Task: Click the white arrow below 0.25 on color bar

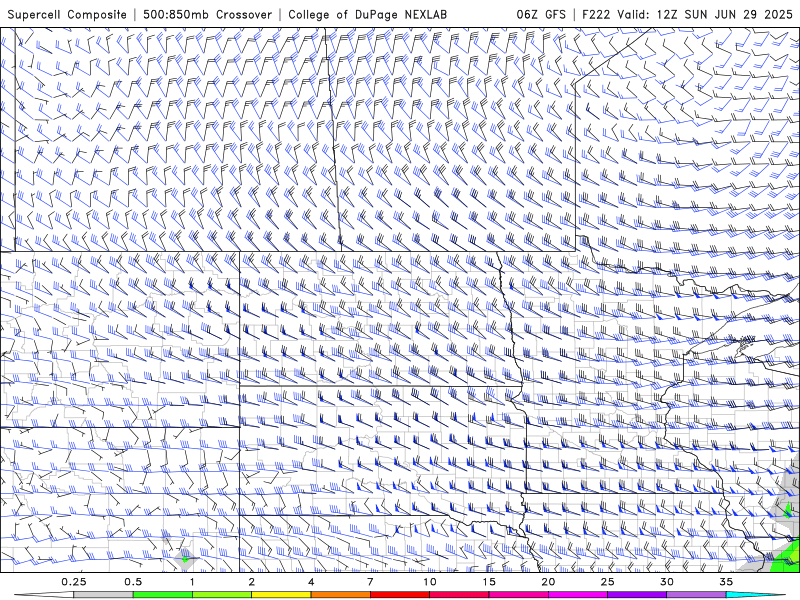Action: 44,595
